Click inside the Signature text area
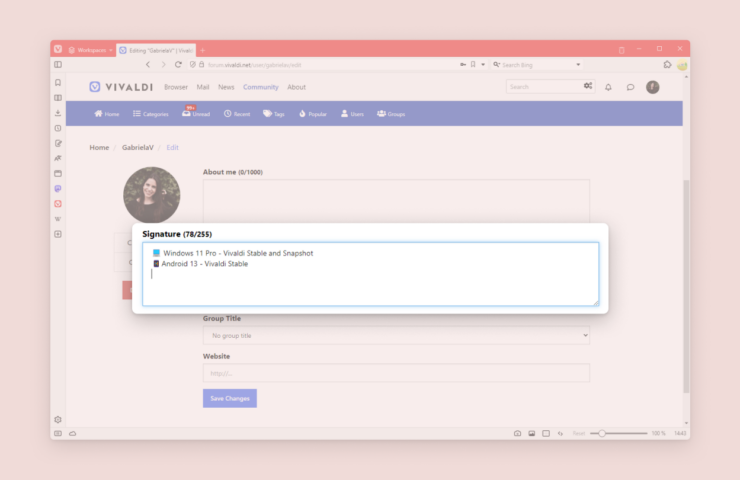Image resolution: width=740 pixels, height=480 pixels. [370, 274]
